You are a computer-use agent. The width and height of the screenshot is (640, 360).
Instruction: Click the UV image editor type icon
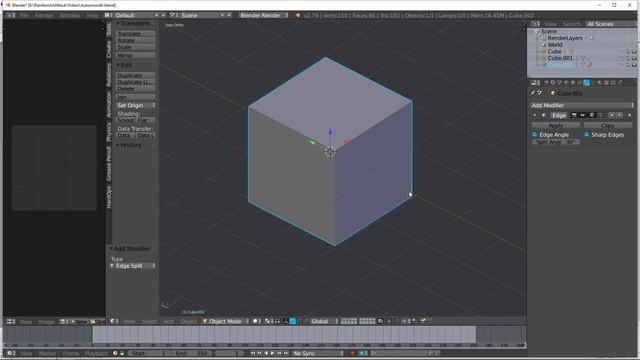click(x=11, y=322)
